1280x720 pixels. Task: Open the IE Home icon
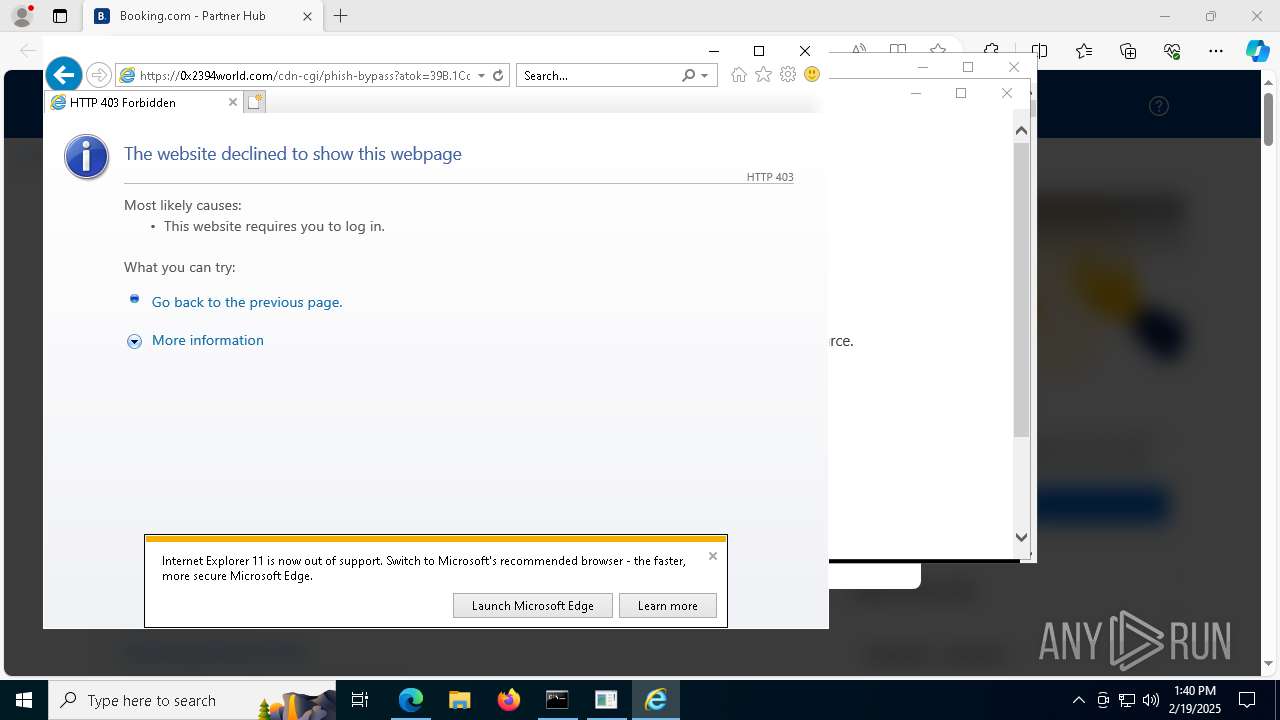click(739, 75)
